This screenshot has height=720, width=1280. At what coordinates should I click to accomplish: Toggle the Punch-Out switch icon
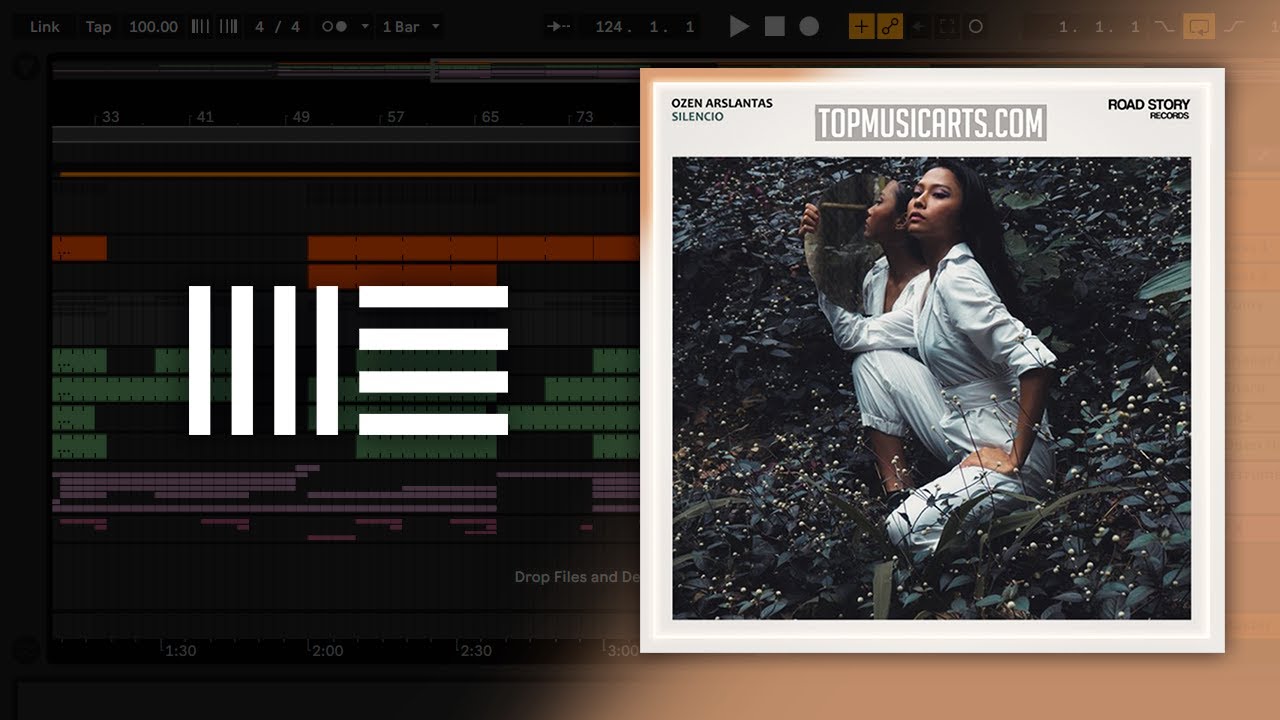(1233, 27)
